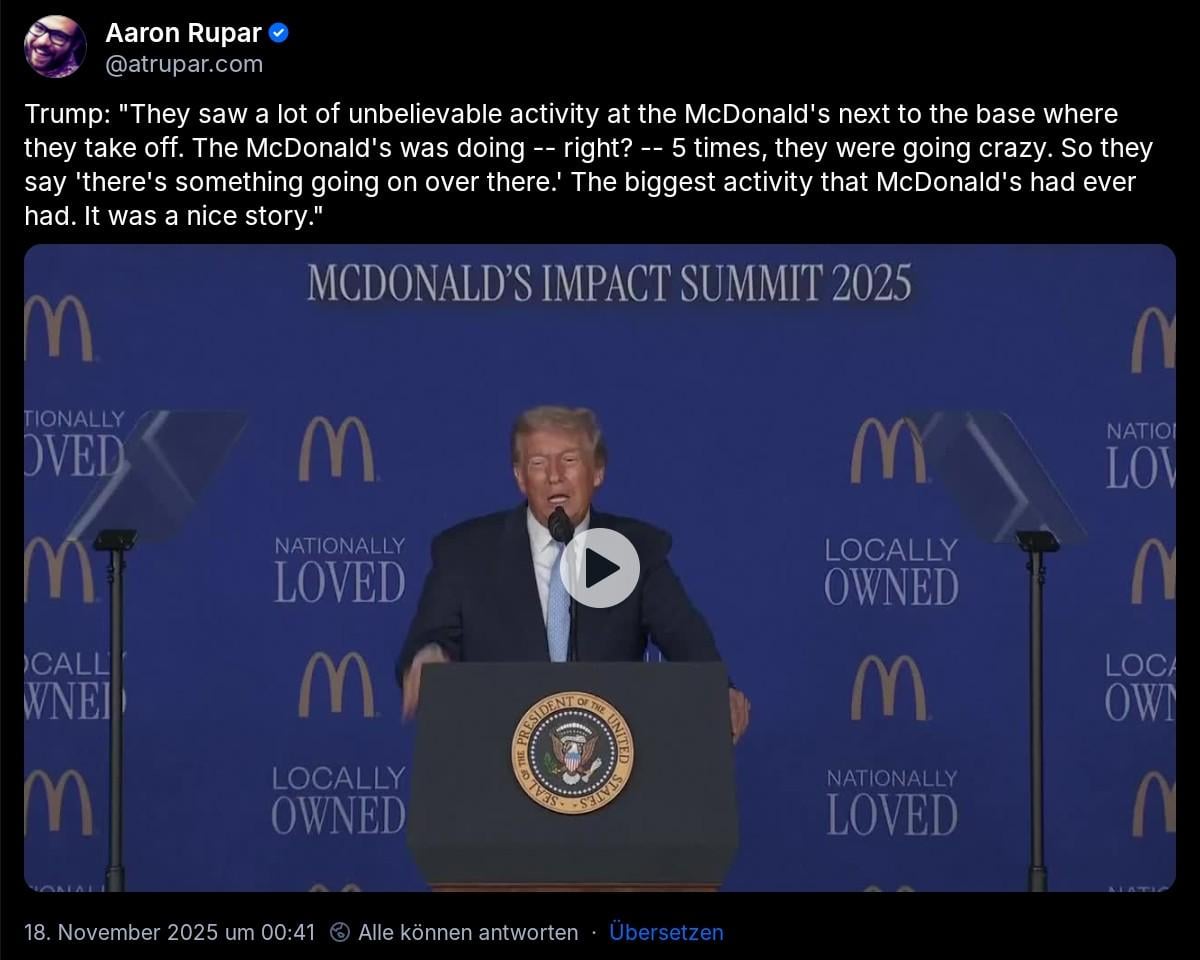
Task: Translate the post with Übersetzen
Action: pos(666,932)
